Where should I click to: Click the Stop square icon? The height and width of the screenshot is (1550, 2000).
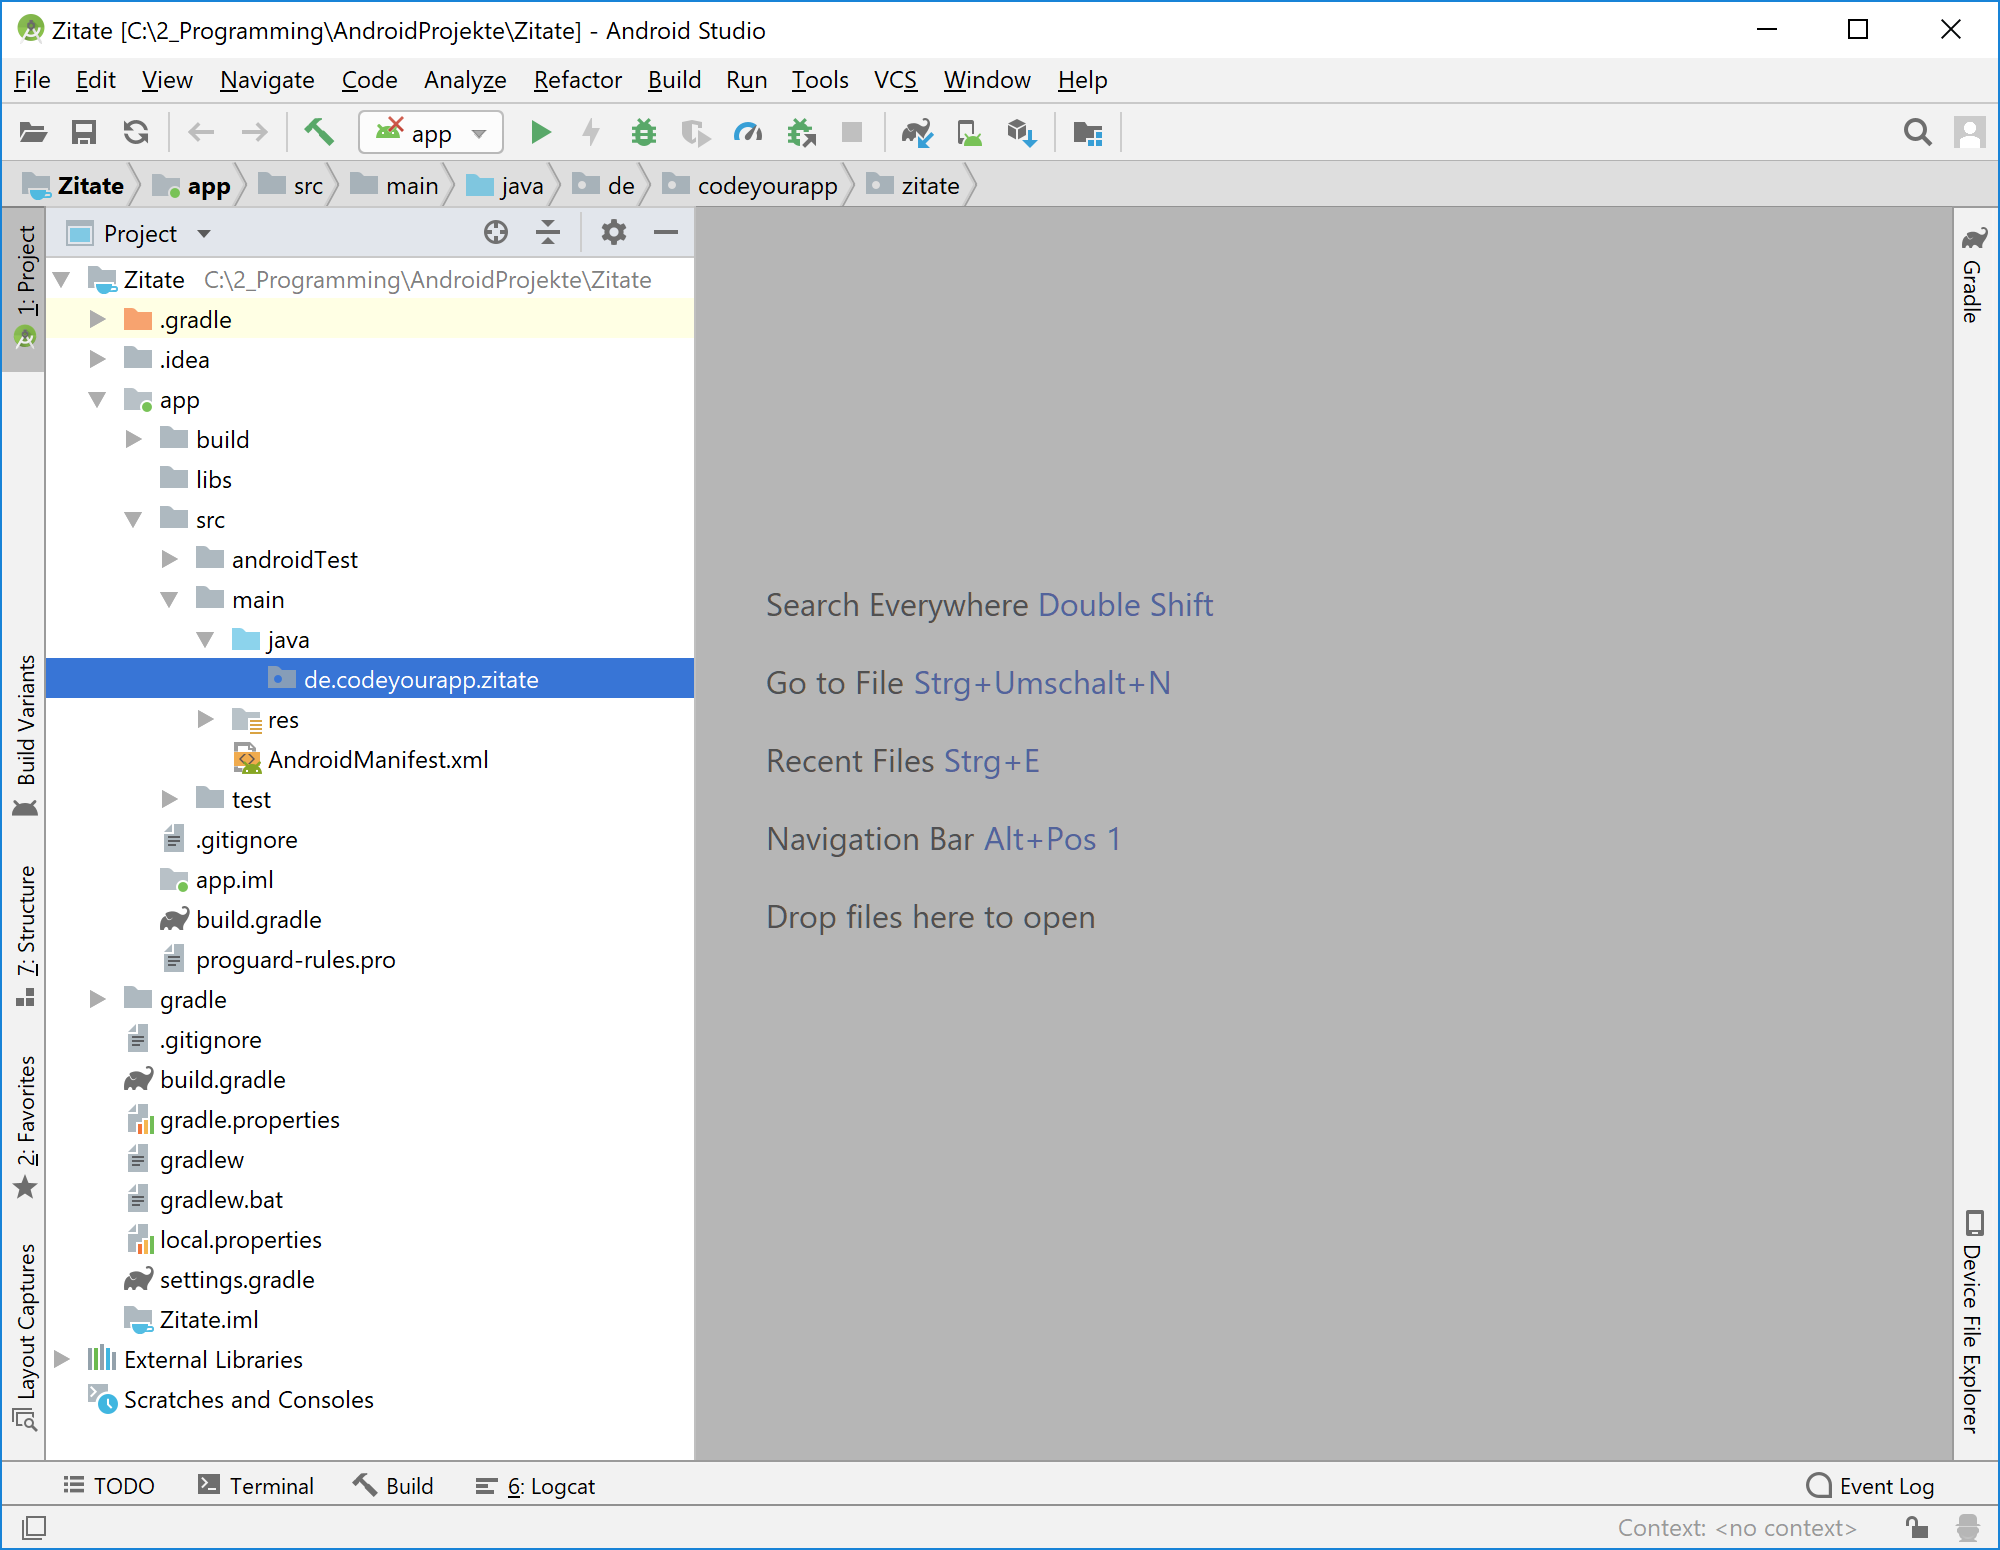(x=852, y=132)
